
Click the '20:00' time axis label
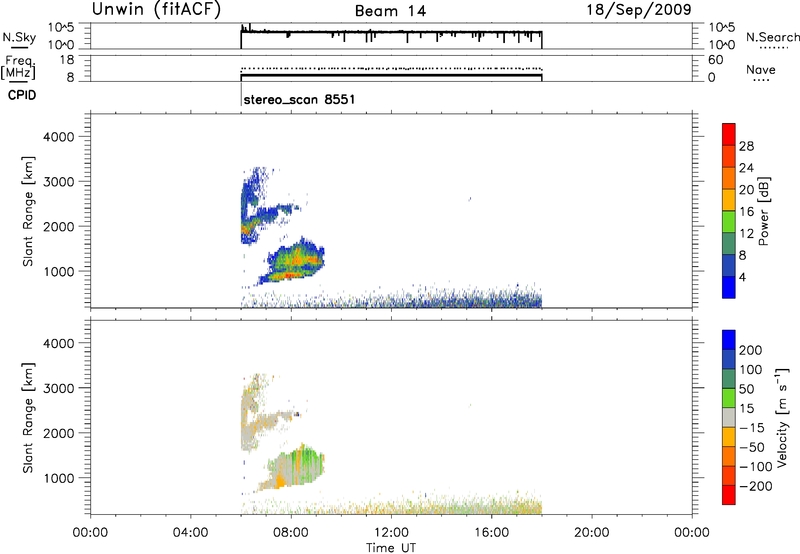pos(592,533)
